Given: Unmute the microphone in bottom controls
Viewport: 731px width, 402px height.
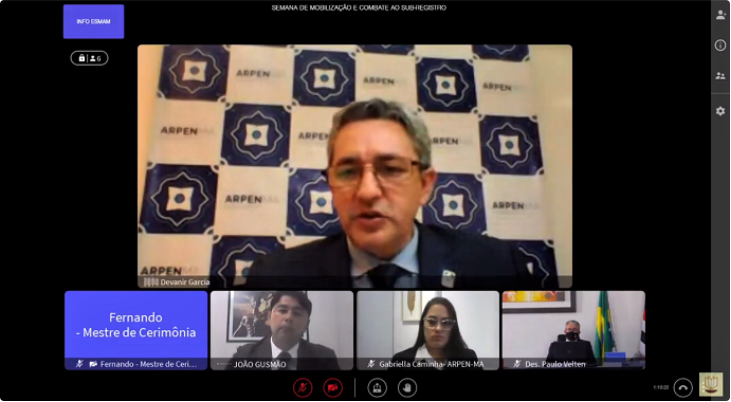Looking at the screenshot, I should 303,388.
